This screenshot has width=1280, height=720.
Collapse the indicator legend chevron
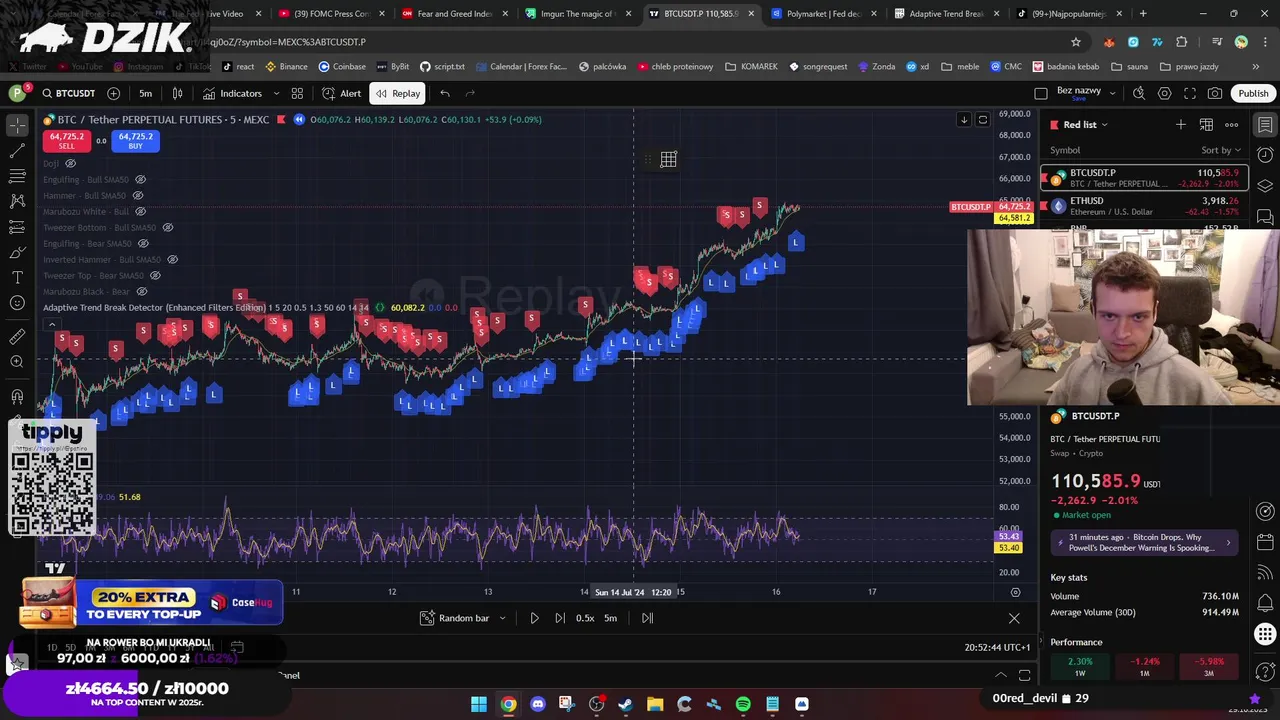coord(50,323)
